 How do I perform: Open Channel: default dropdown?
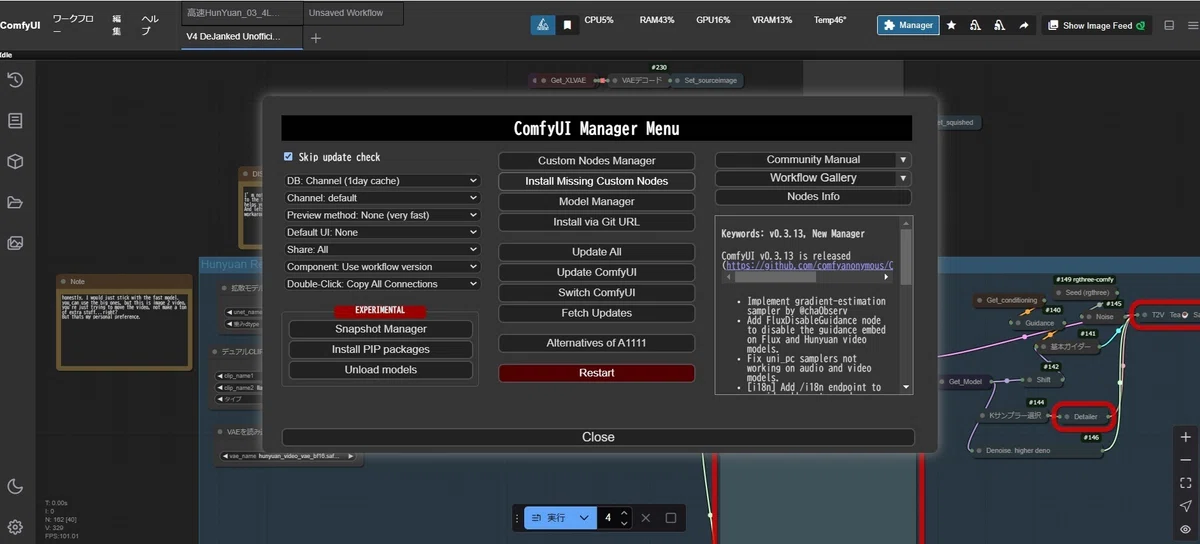click(x=382, y=198)
